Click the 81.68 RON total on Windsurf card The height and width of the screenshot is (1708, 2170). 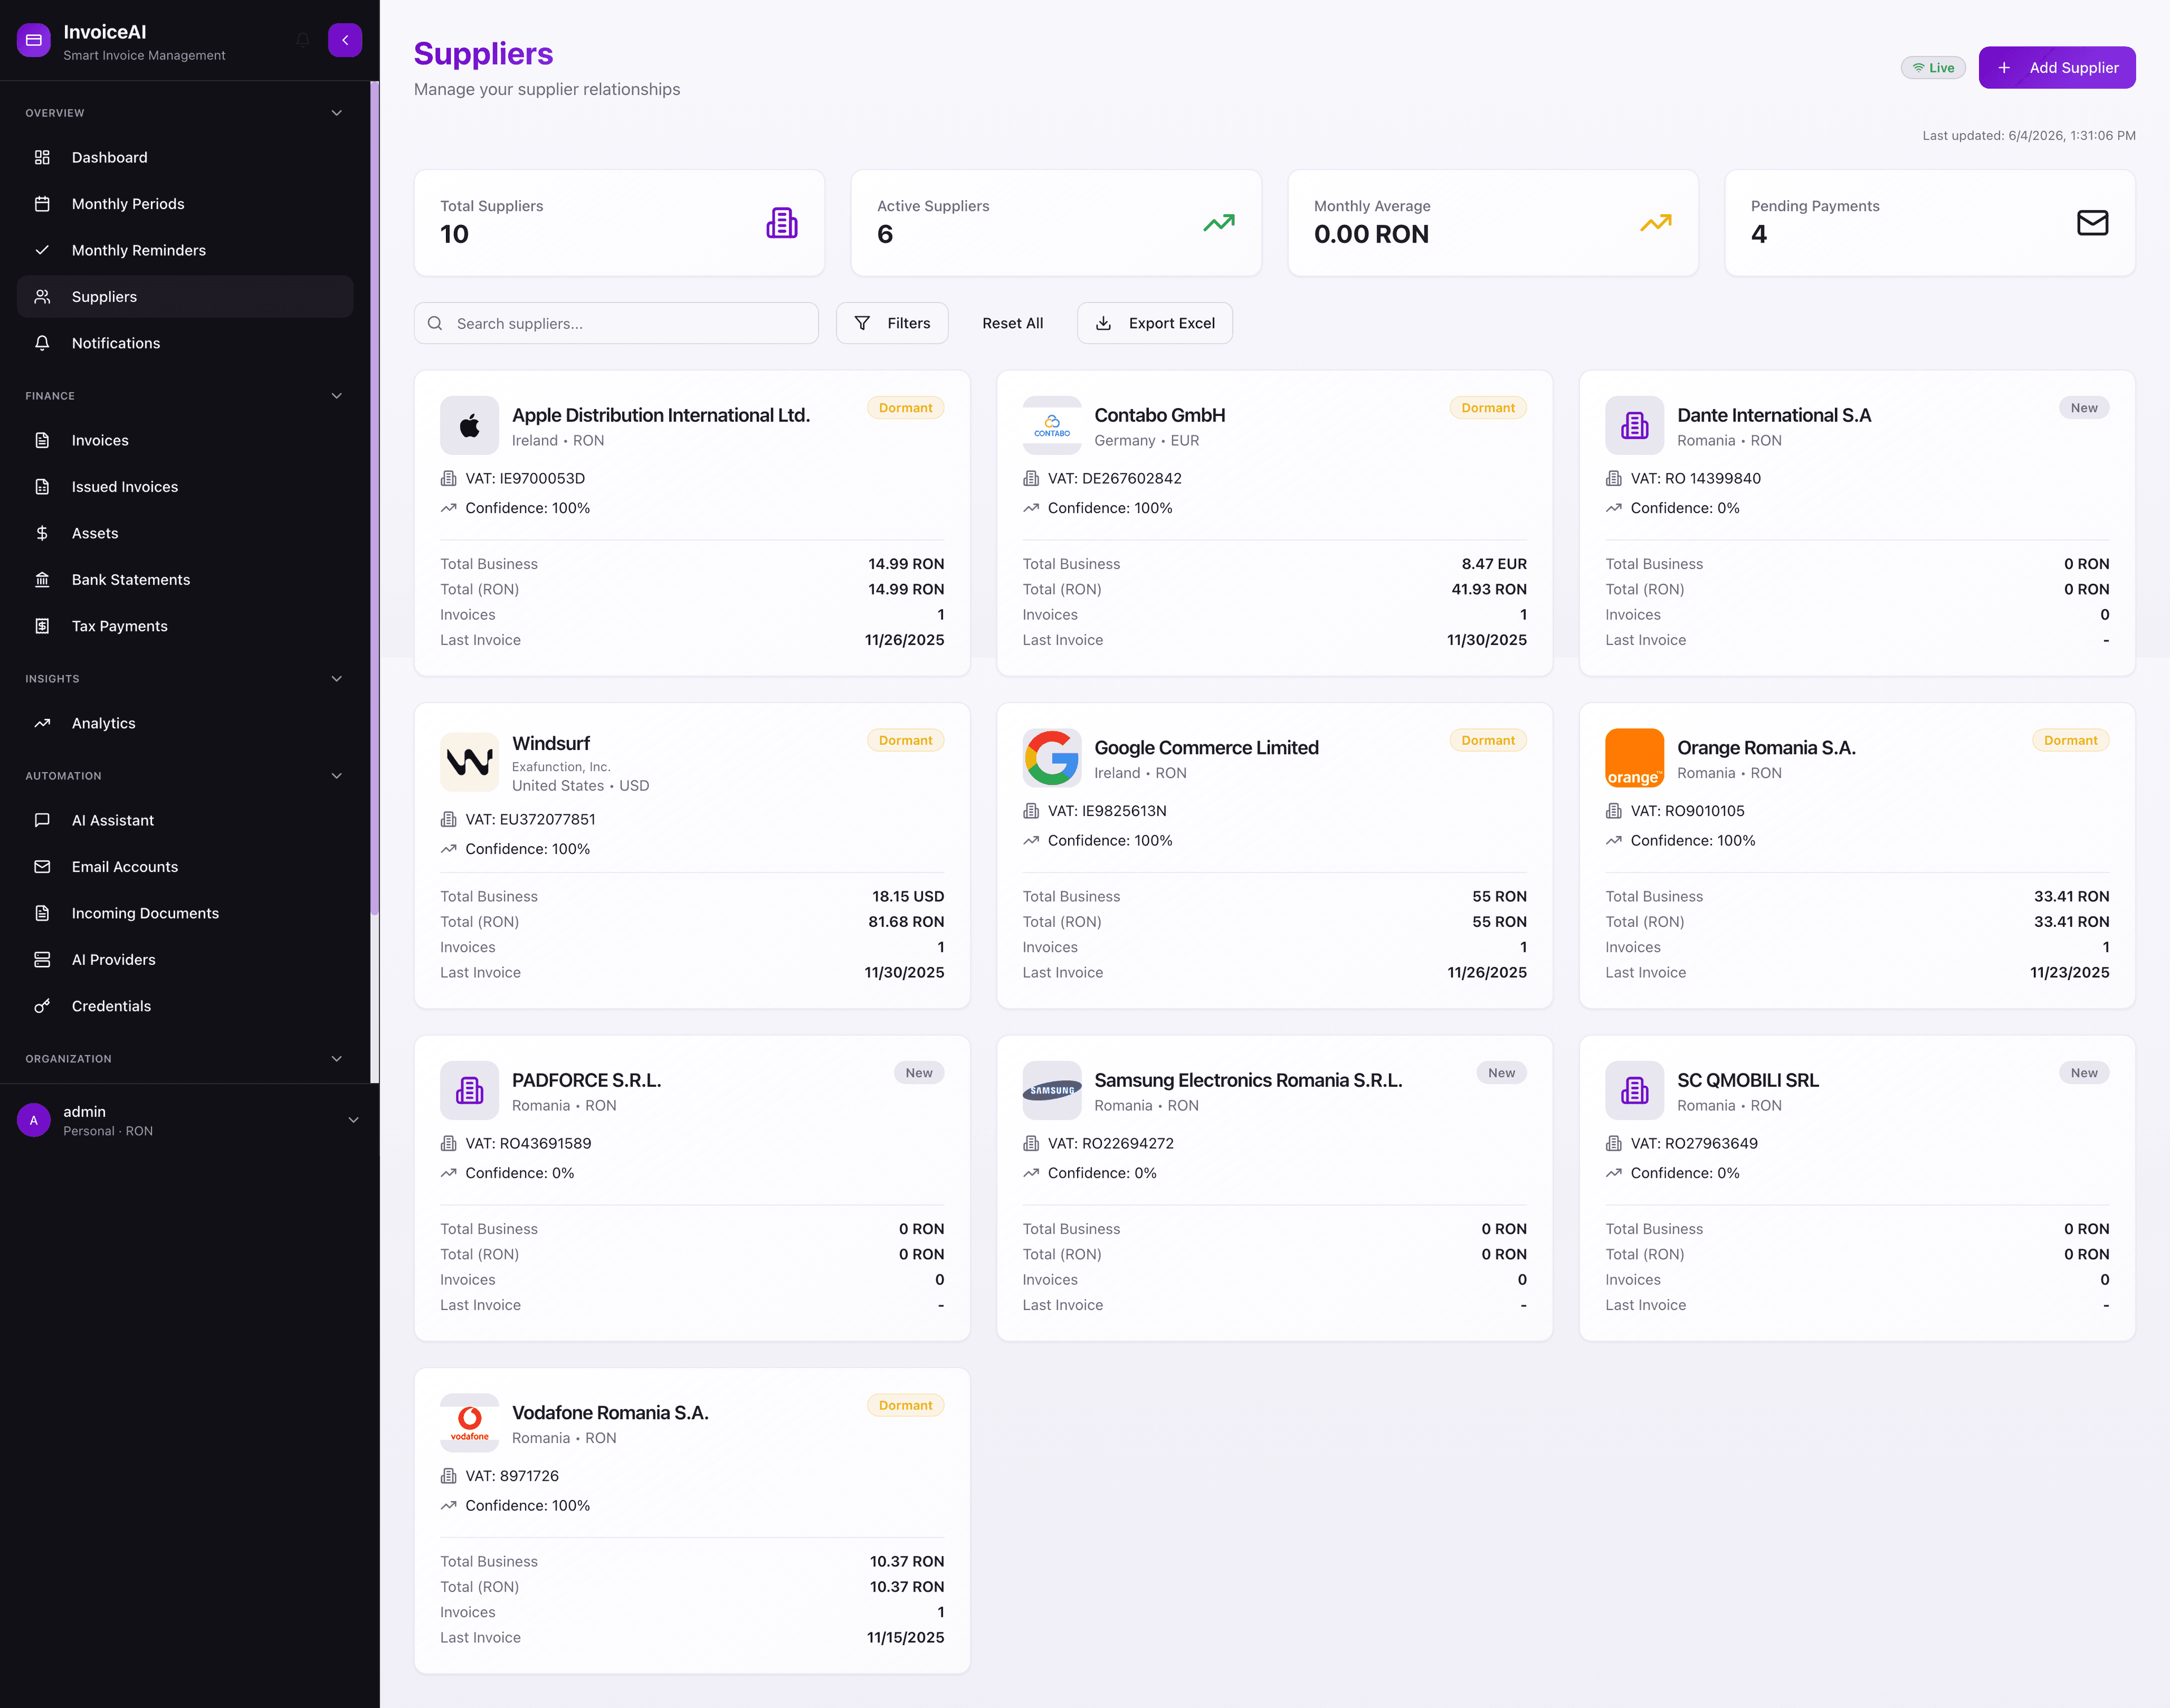point(906,922)
